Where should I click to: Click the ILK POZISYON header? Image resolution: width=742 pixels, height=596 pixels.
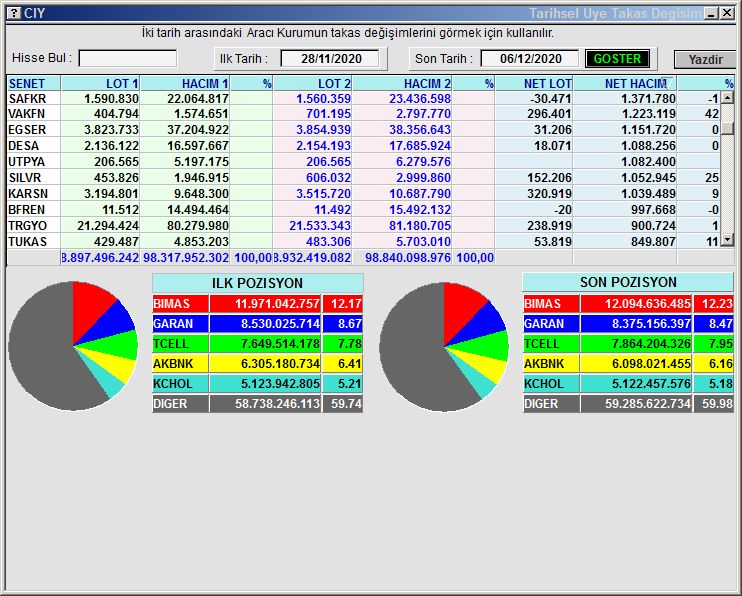click(x=257, y=283)
